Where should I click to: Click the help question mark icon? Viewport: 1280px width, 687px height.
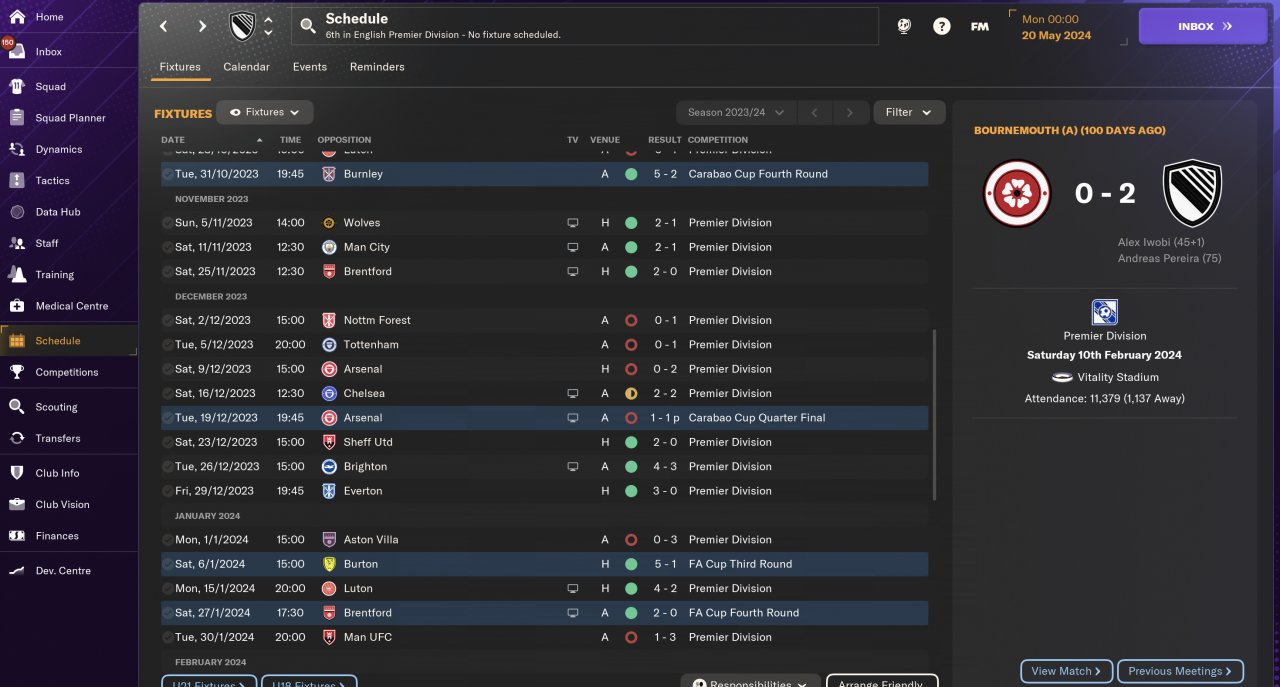point(941,27)
